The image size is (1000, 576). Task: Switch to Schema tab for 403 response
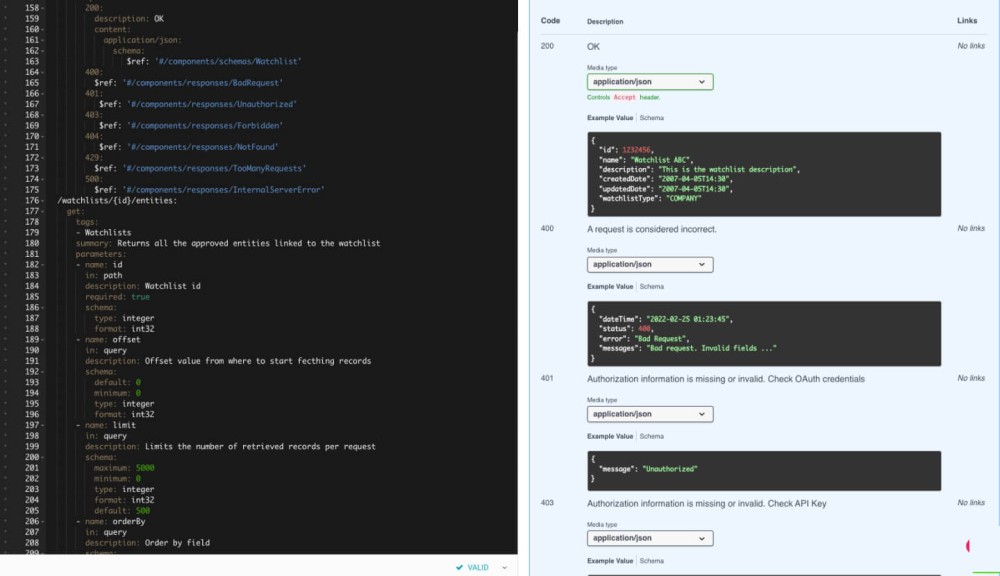651,561
